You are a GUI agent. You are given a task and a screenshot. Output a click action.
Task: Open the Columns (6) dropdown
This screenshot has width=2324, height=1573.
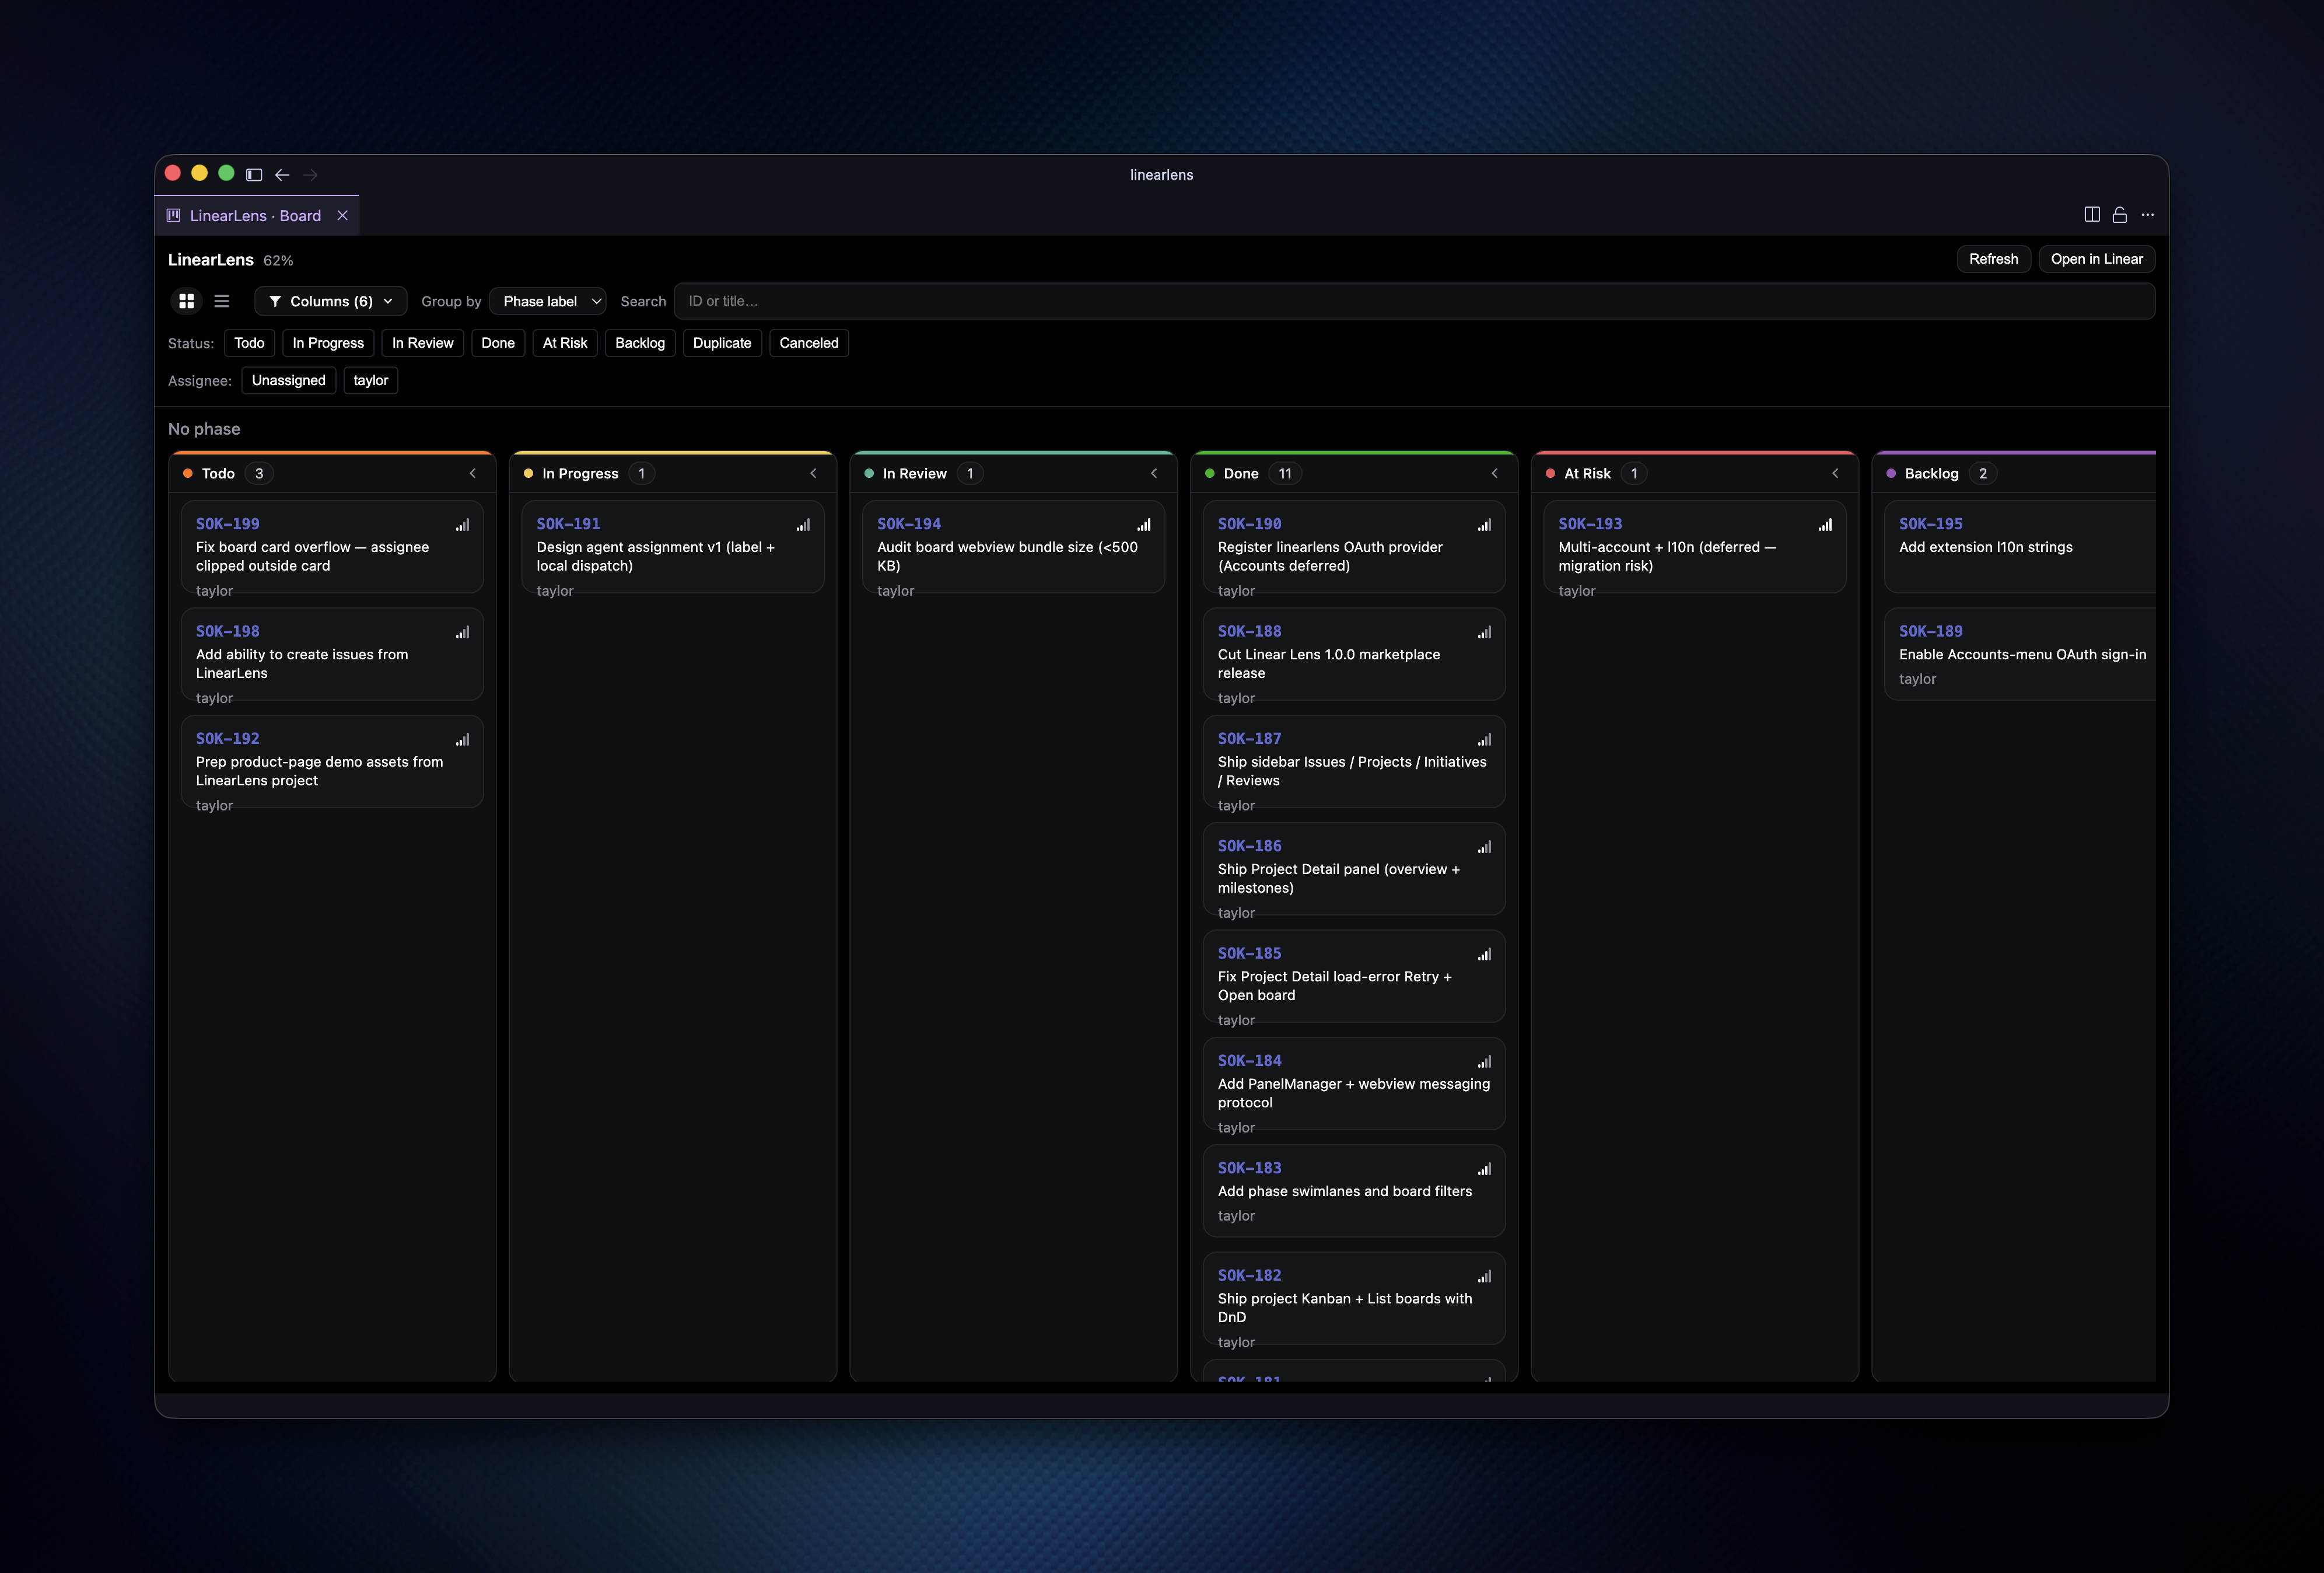click(x=330, y=301)
